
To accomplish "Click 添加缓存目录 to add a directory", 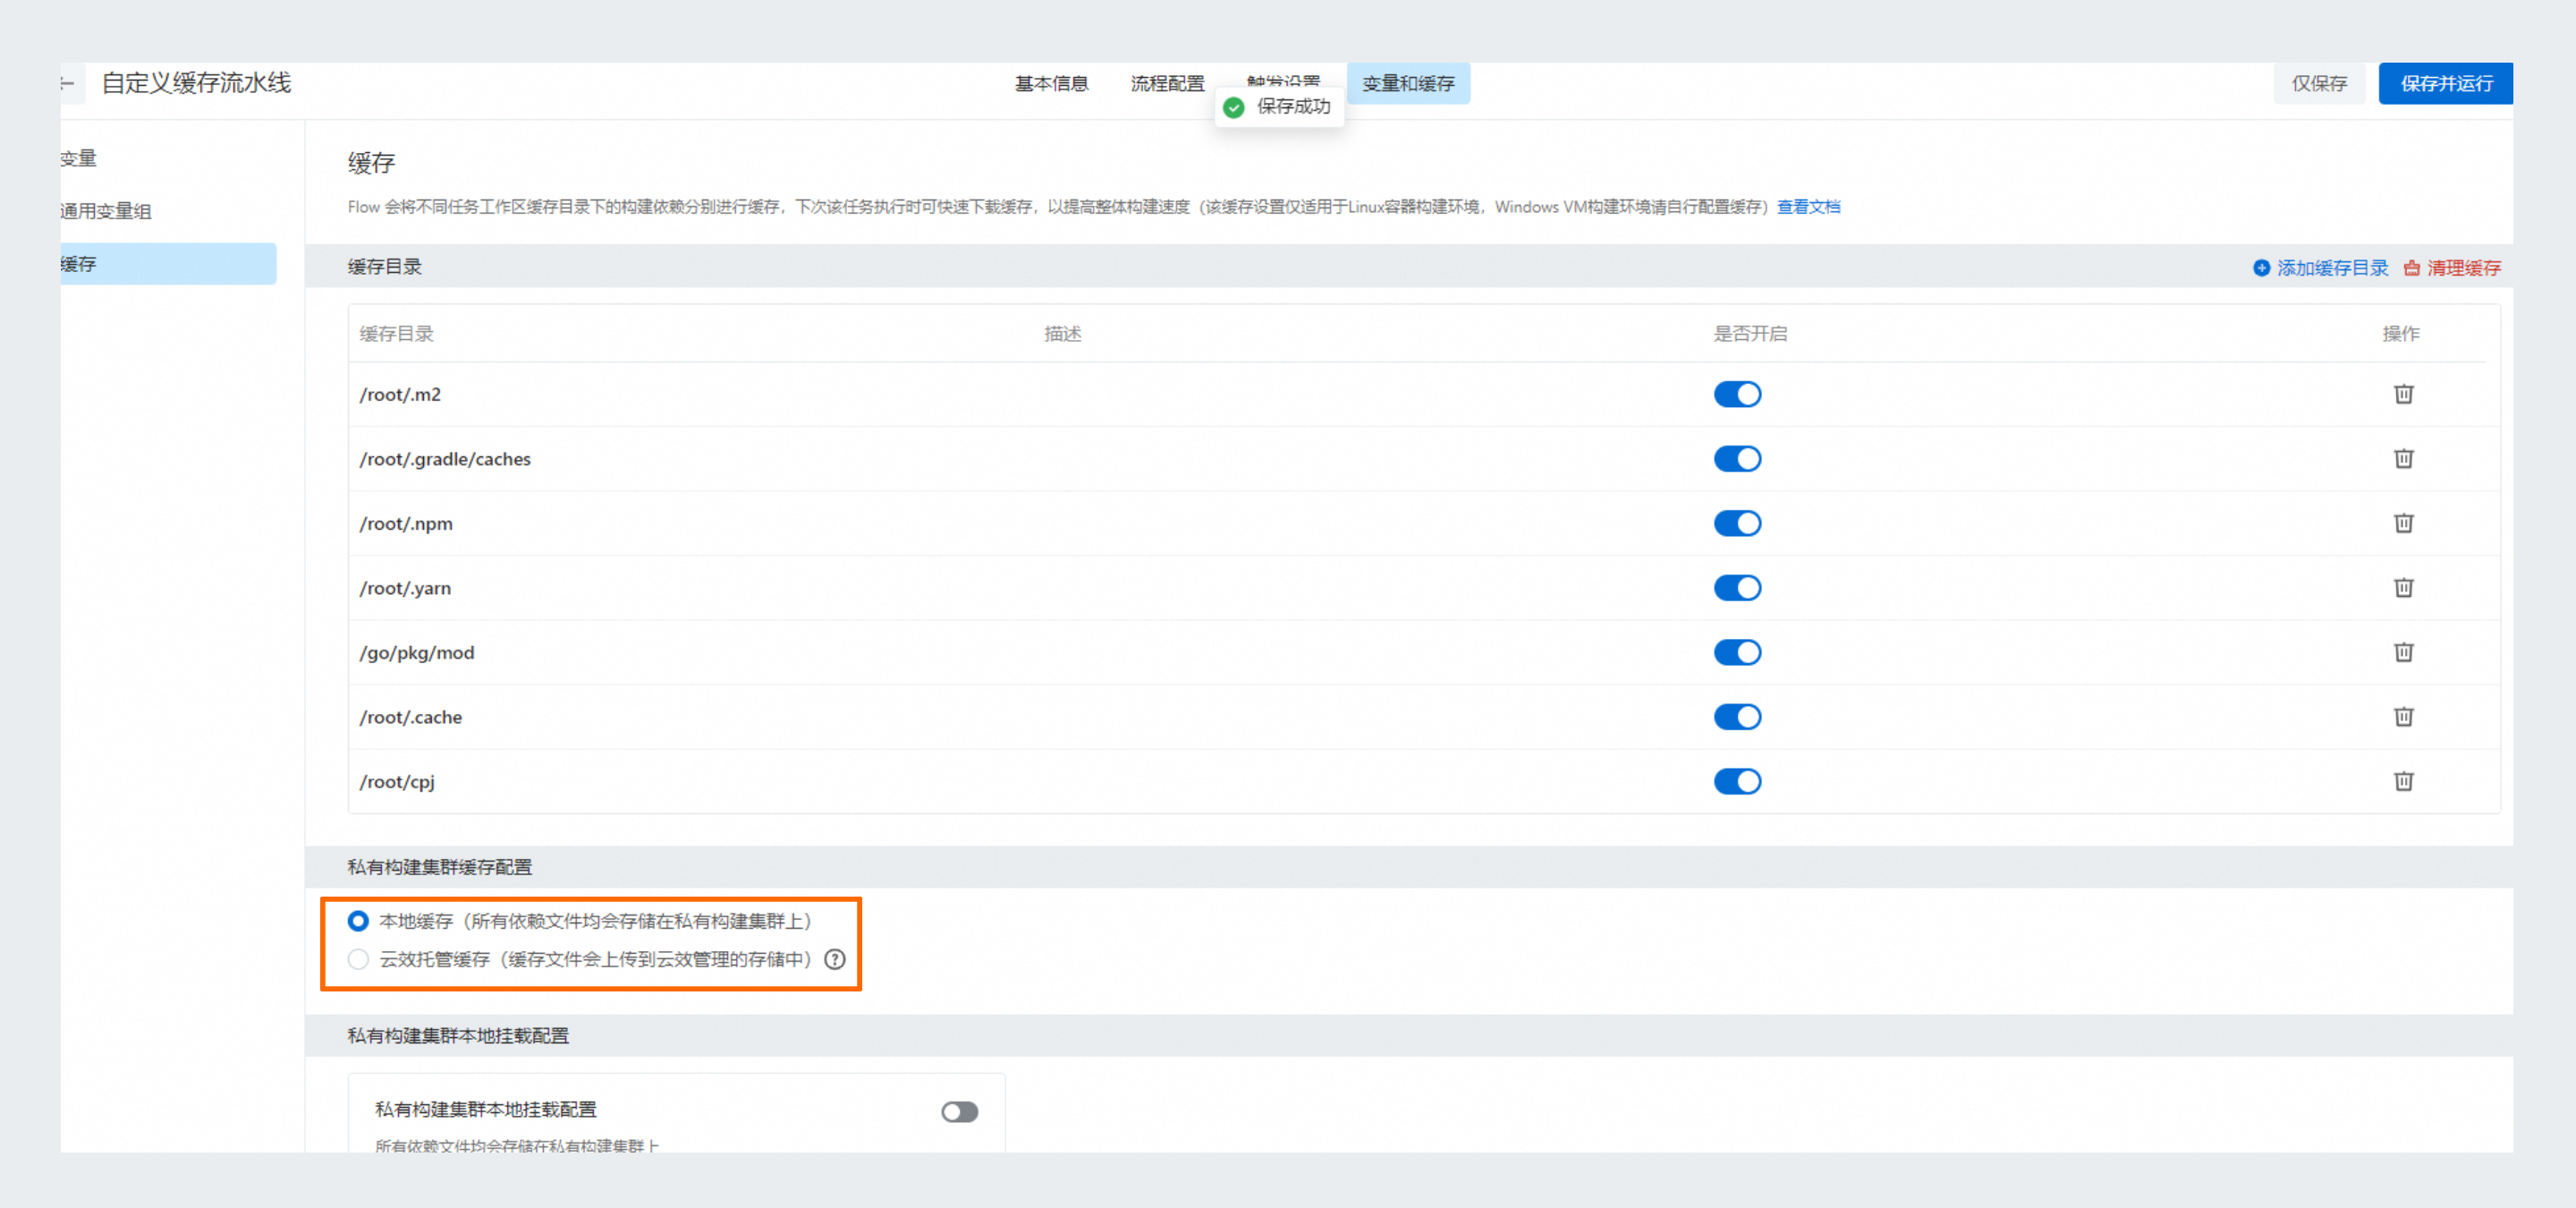I will click(2320, 268).
